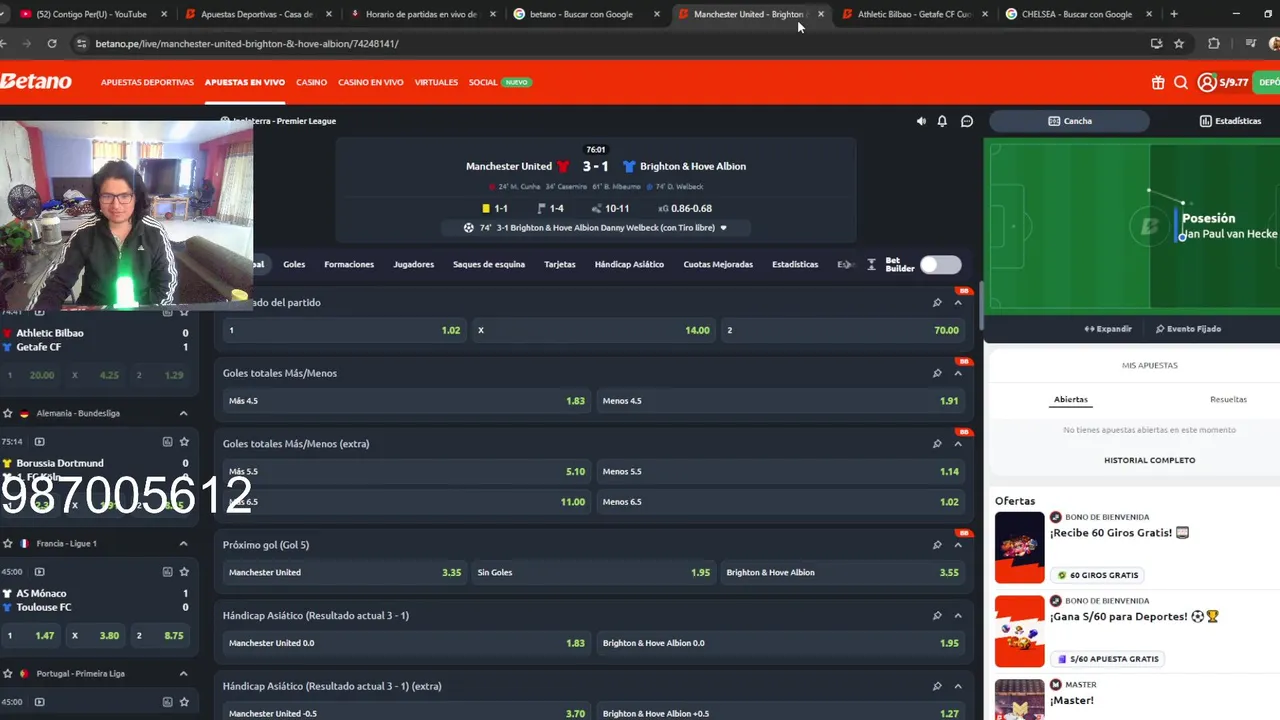Pin the Goles totales Más/Menos (extra) market
The height and width of the screenshot is (720, 1280).
[x=937, y=444]
